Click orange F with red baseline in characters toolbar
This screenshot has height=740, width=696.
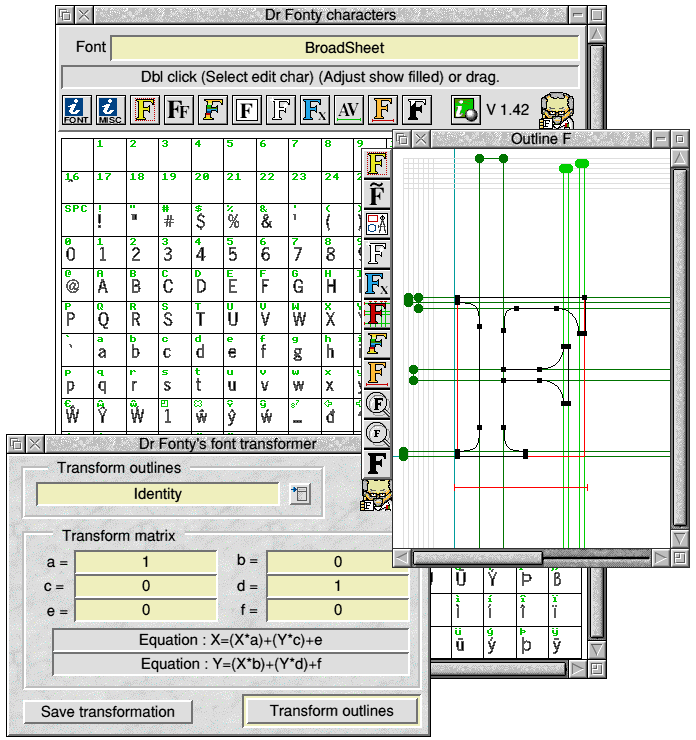(382, 110)
